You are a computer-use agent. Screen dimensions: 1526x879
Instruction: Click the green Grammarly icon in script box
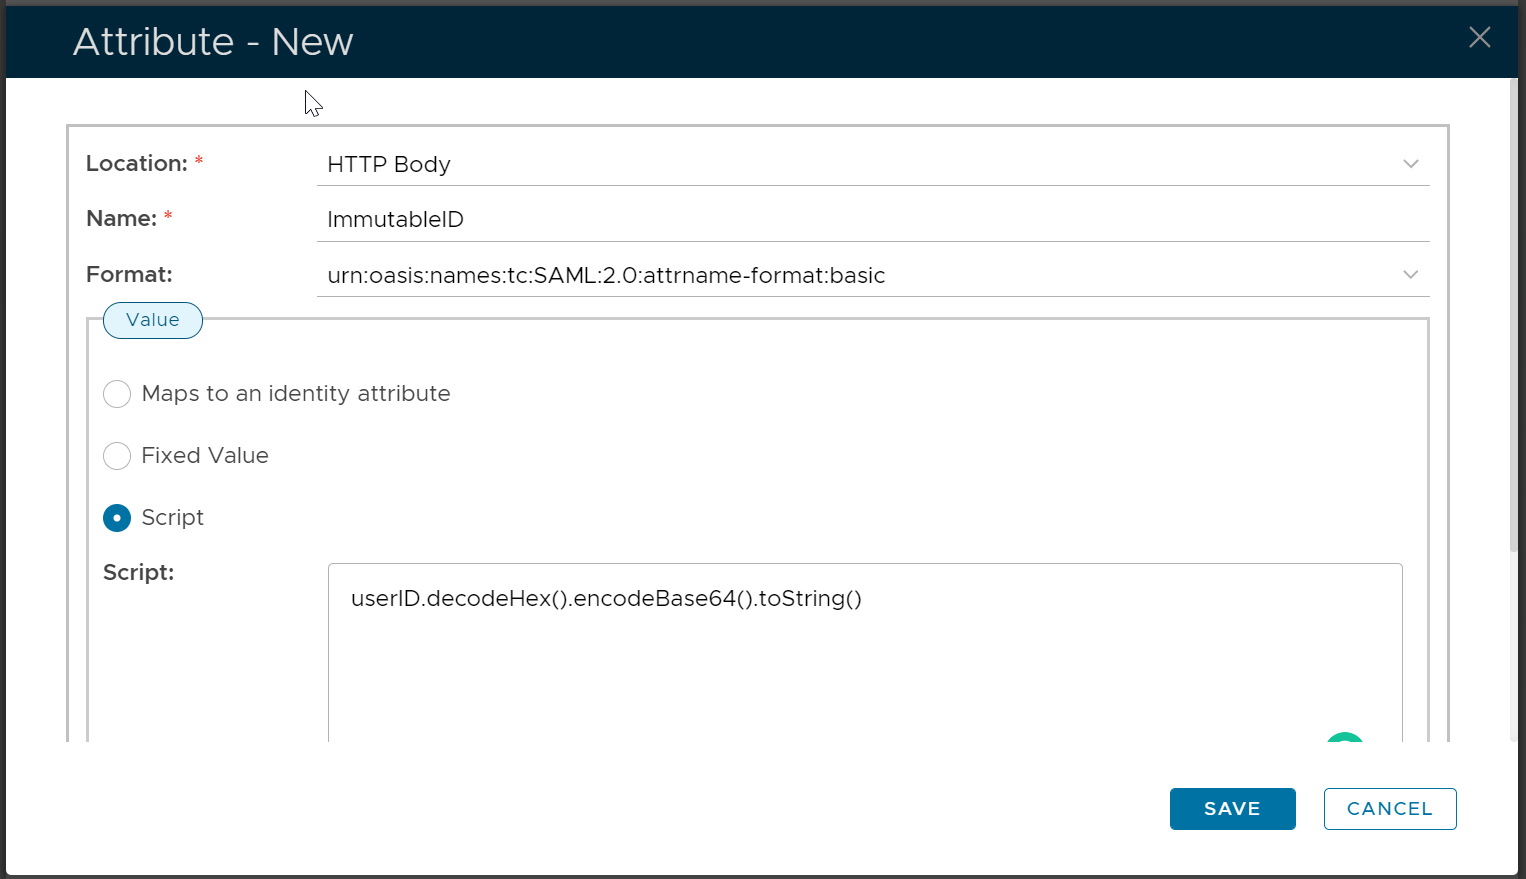1345,738
